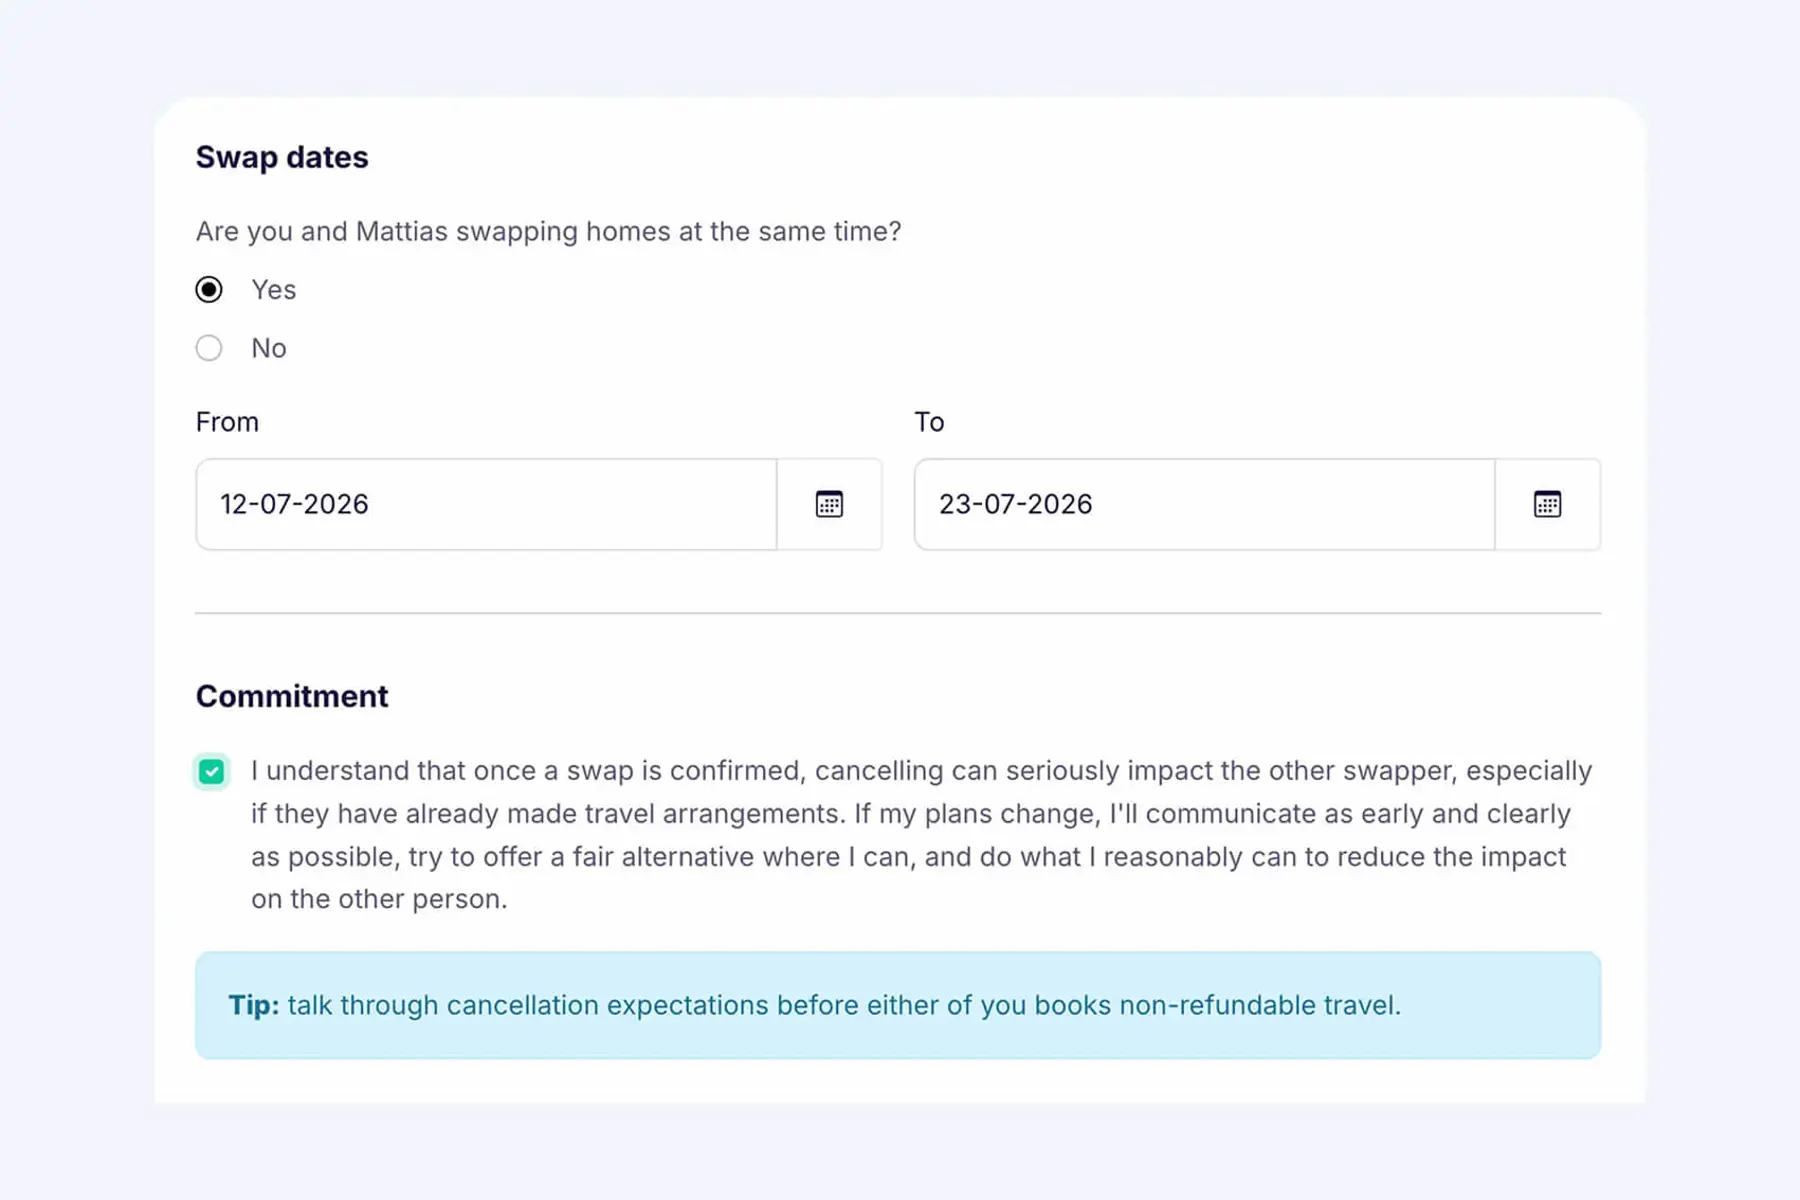Uncheck the Commitment agreement checkbox
The width and height of the screenshot is (1800, 1200).
tap(211, 771)
